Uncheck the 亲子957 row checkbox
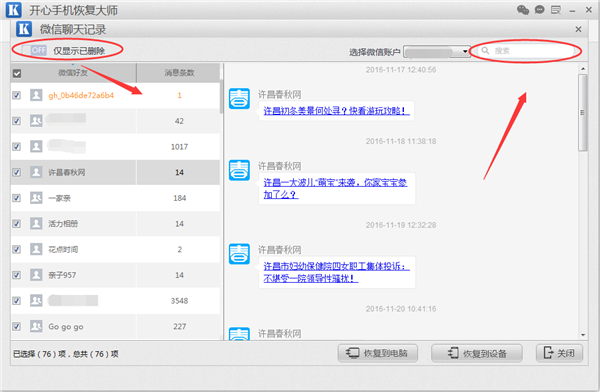 (16, 275)
